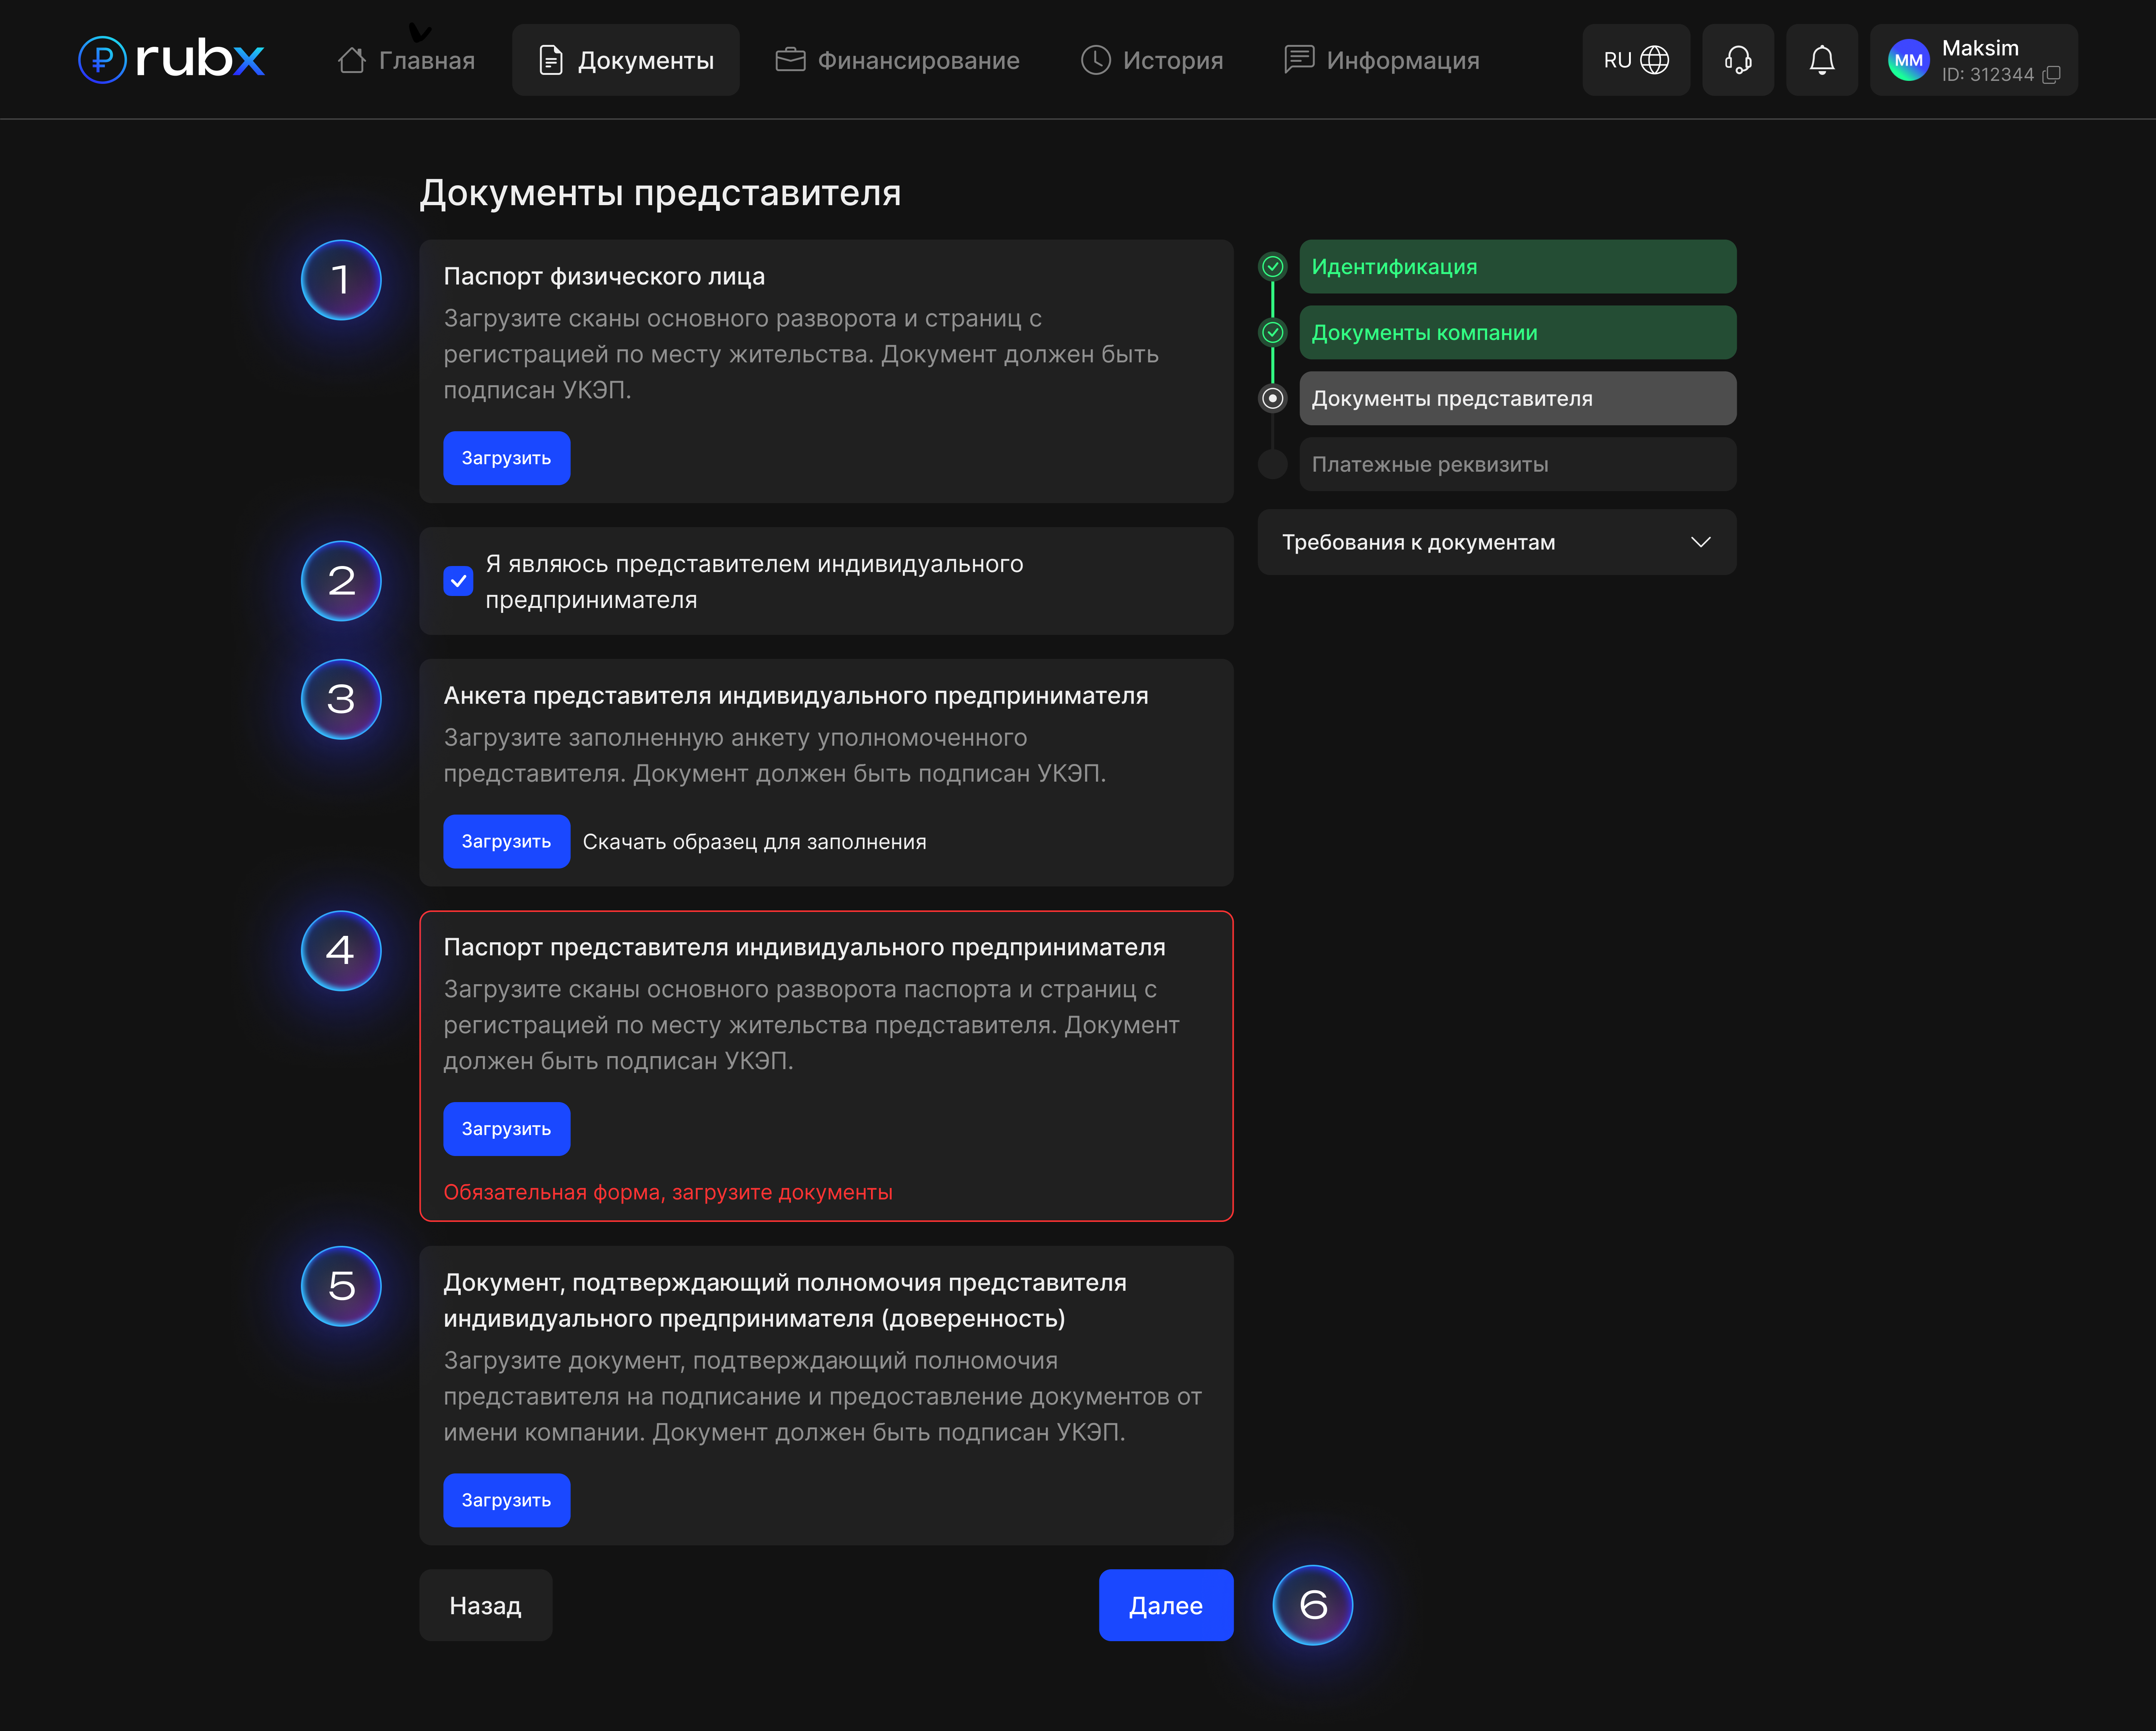Screen dimensions: 2156x1731
Task: Copy user ID with the copy icon
Action: 2051,75
